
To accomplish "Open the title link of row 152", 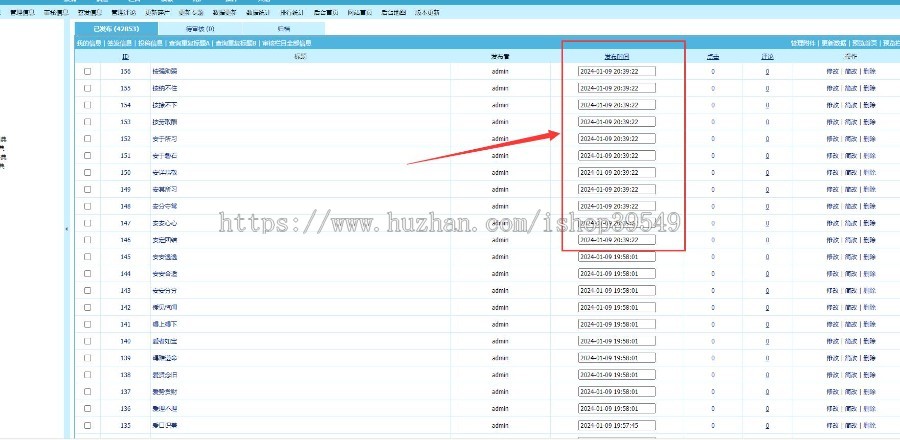I will (165, 139).
